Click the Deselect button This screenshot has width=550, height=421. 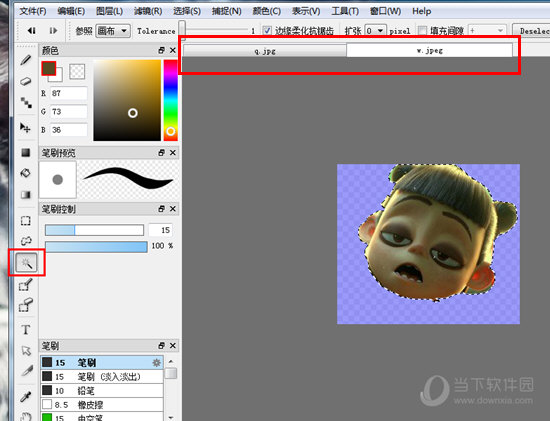pos(531,31)
